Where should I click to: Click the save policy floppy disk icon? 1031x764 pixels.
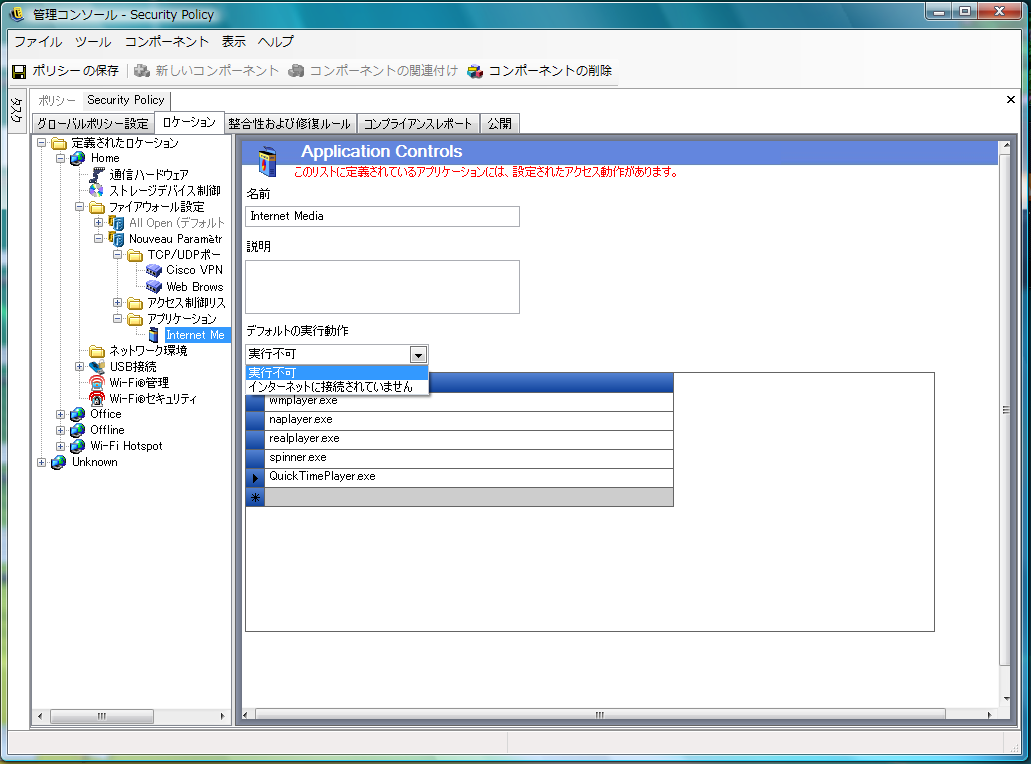[19, 71]
